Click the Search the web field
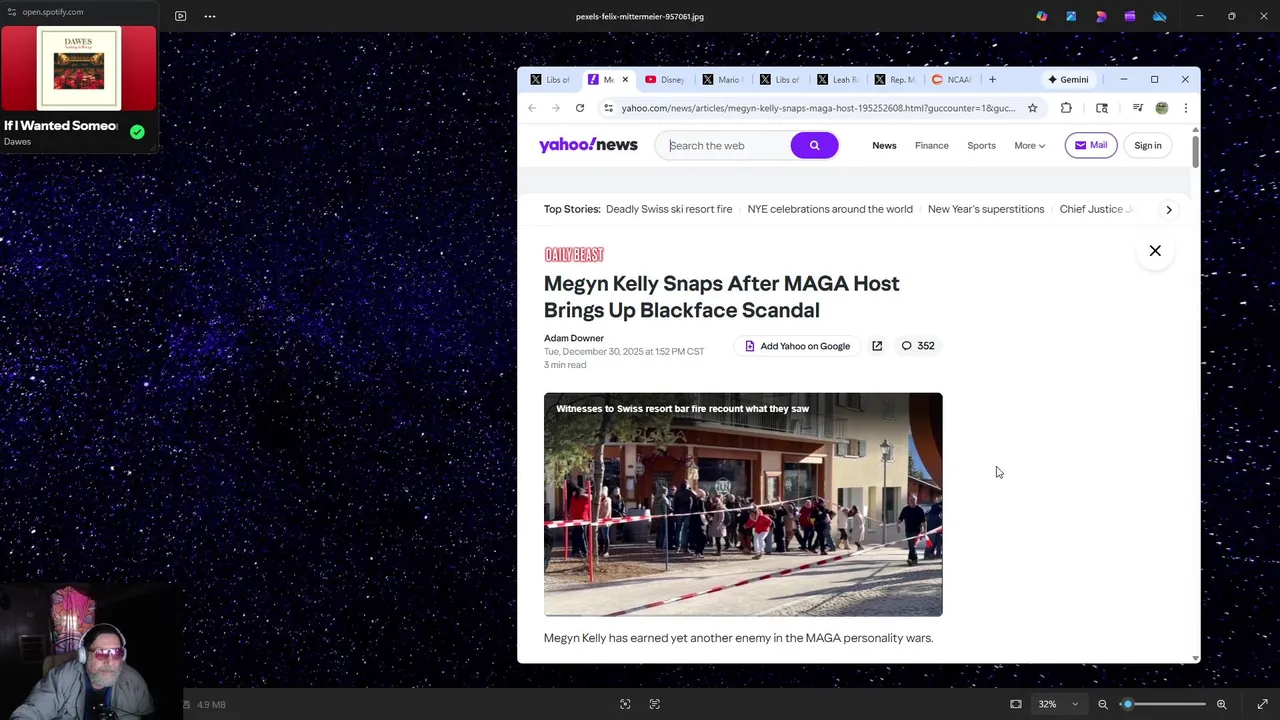1280x720 pixels. click(x=725, y=146)
